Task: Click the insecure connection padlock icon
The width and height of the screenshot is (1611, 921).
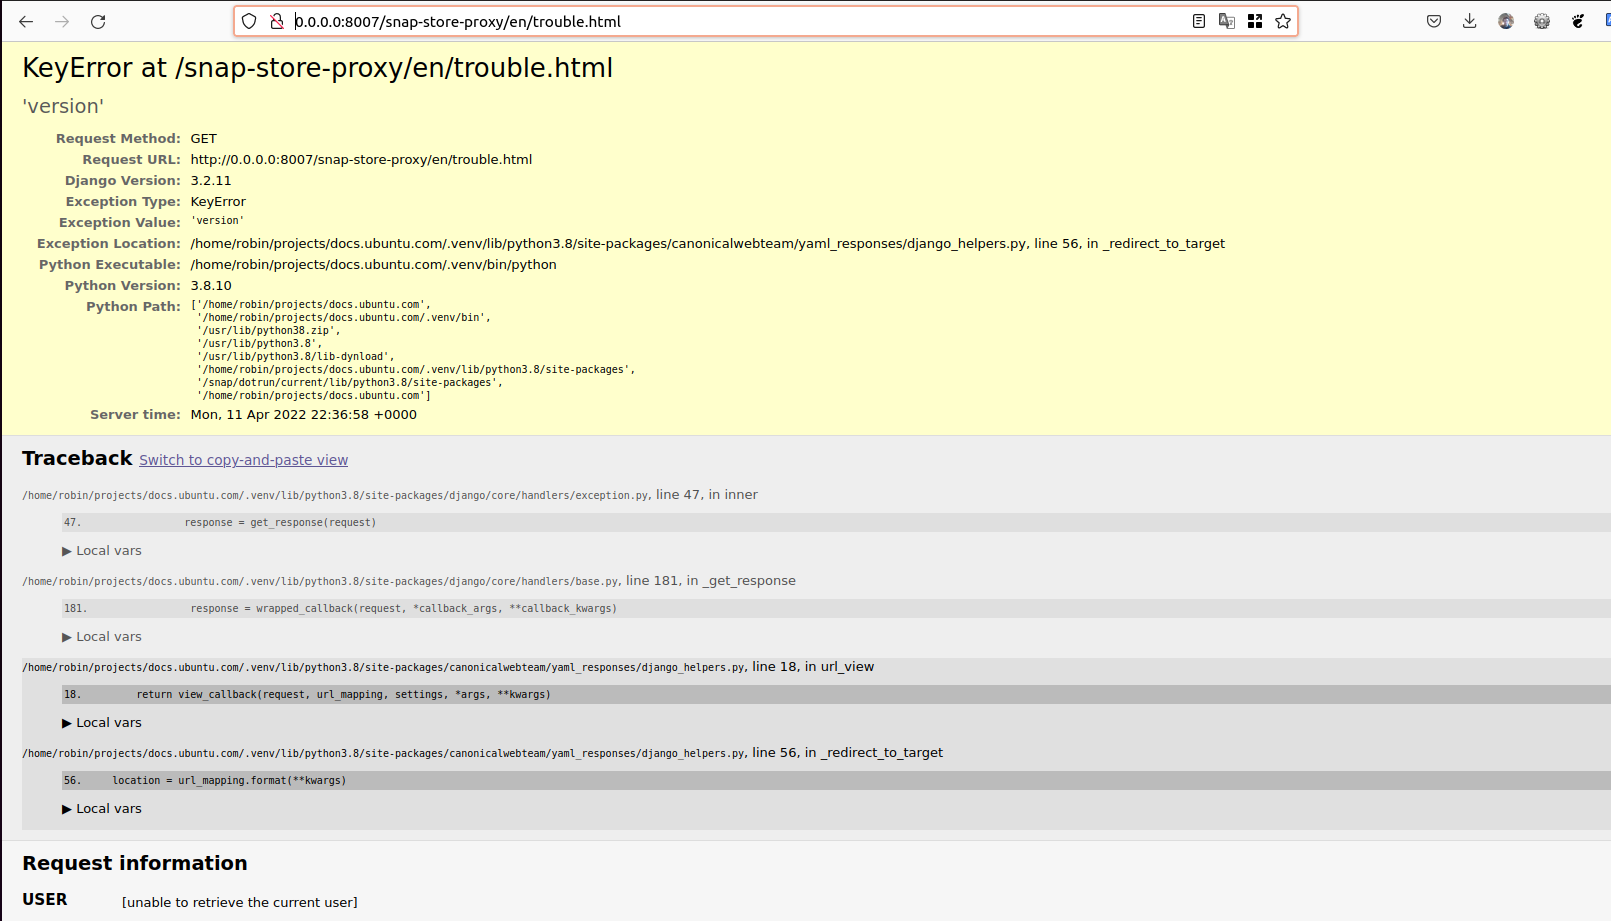Action: 277,21
